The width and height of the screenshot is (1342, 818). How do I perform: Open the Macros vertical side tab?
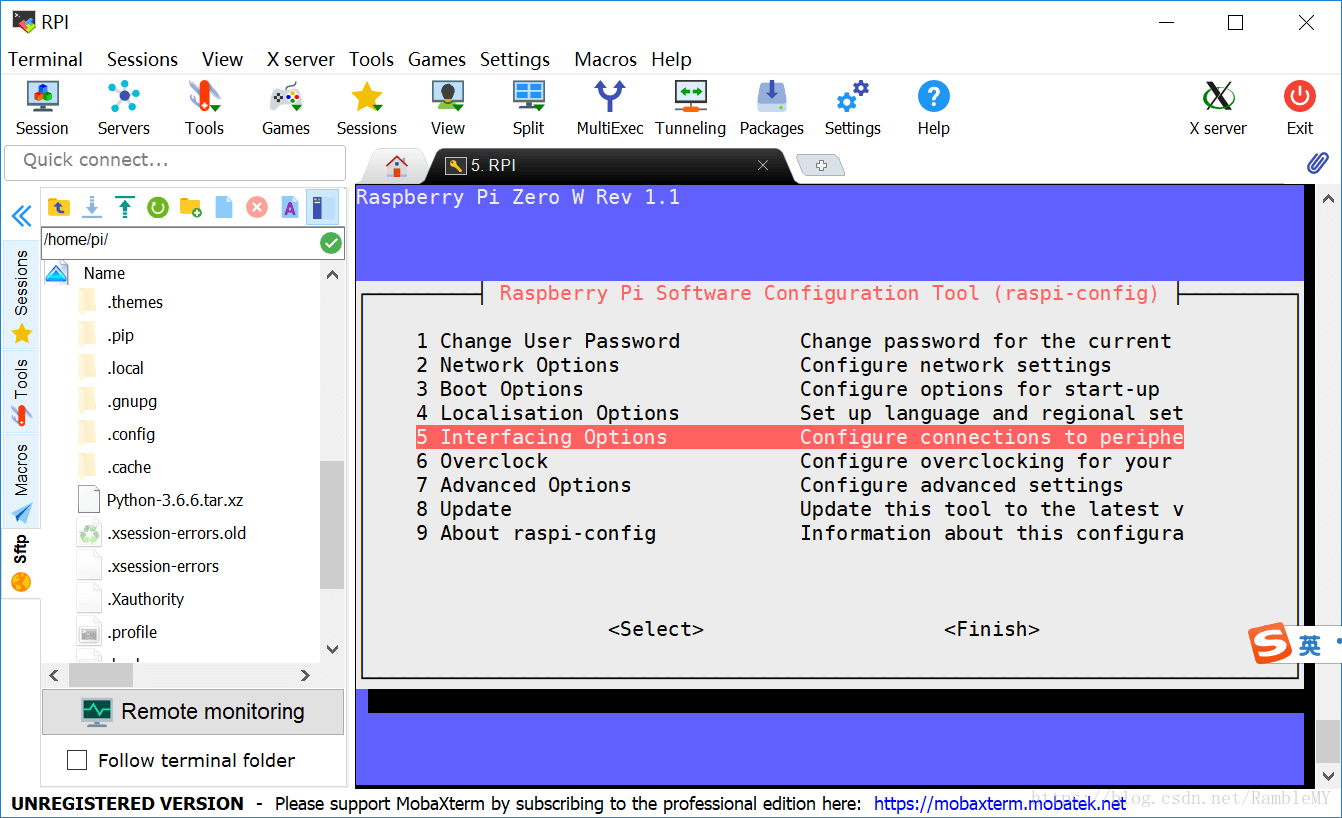pyautogui.click(x=21, y=482)
